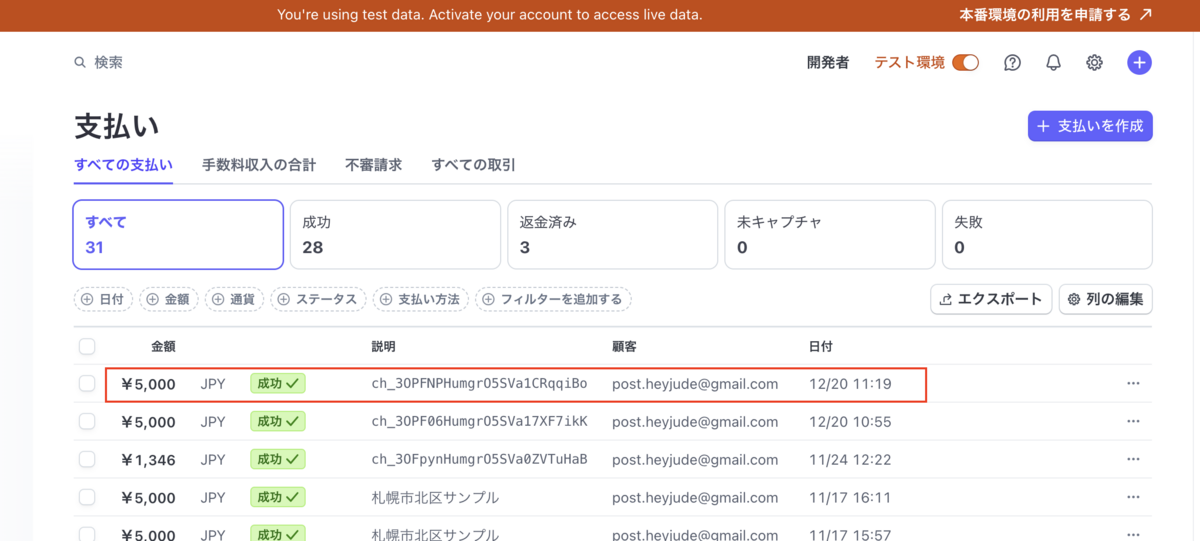Image resolution: width=1200 pixels, height=541 pixels.
Task: Switch to すべての支払い tab
Action: tap(124, 165)
